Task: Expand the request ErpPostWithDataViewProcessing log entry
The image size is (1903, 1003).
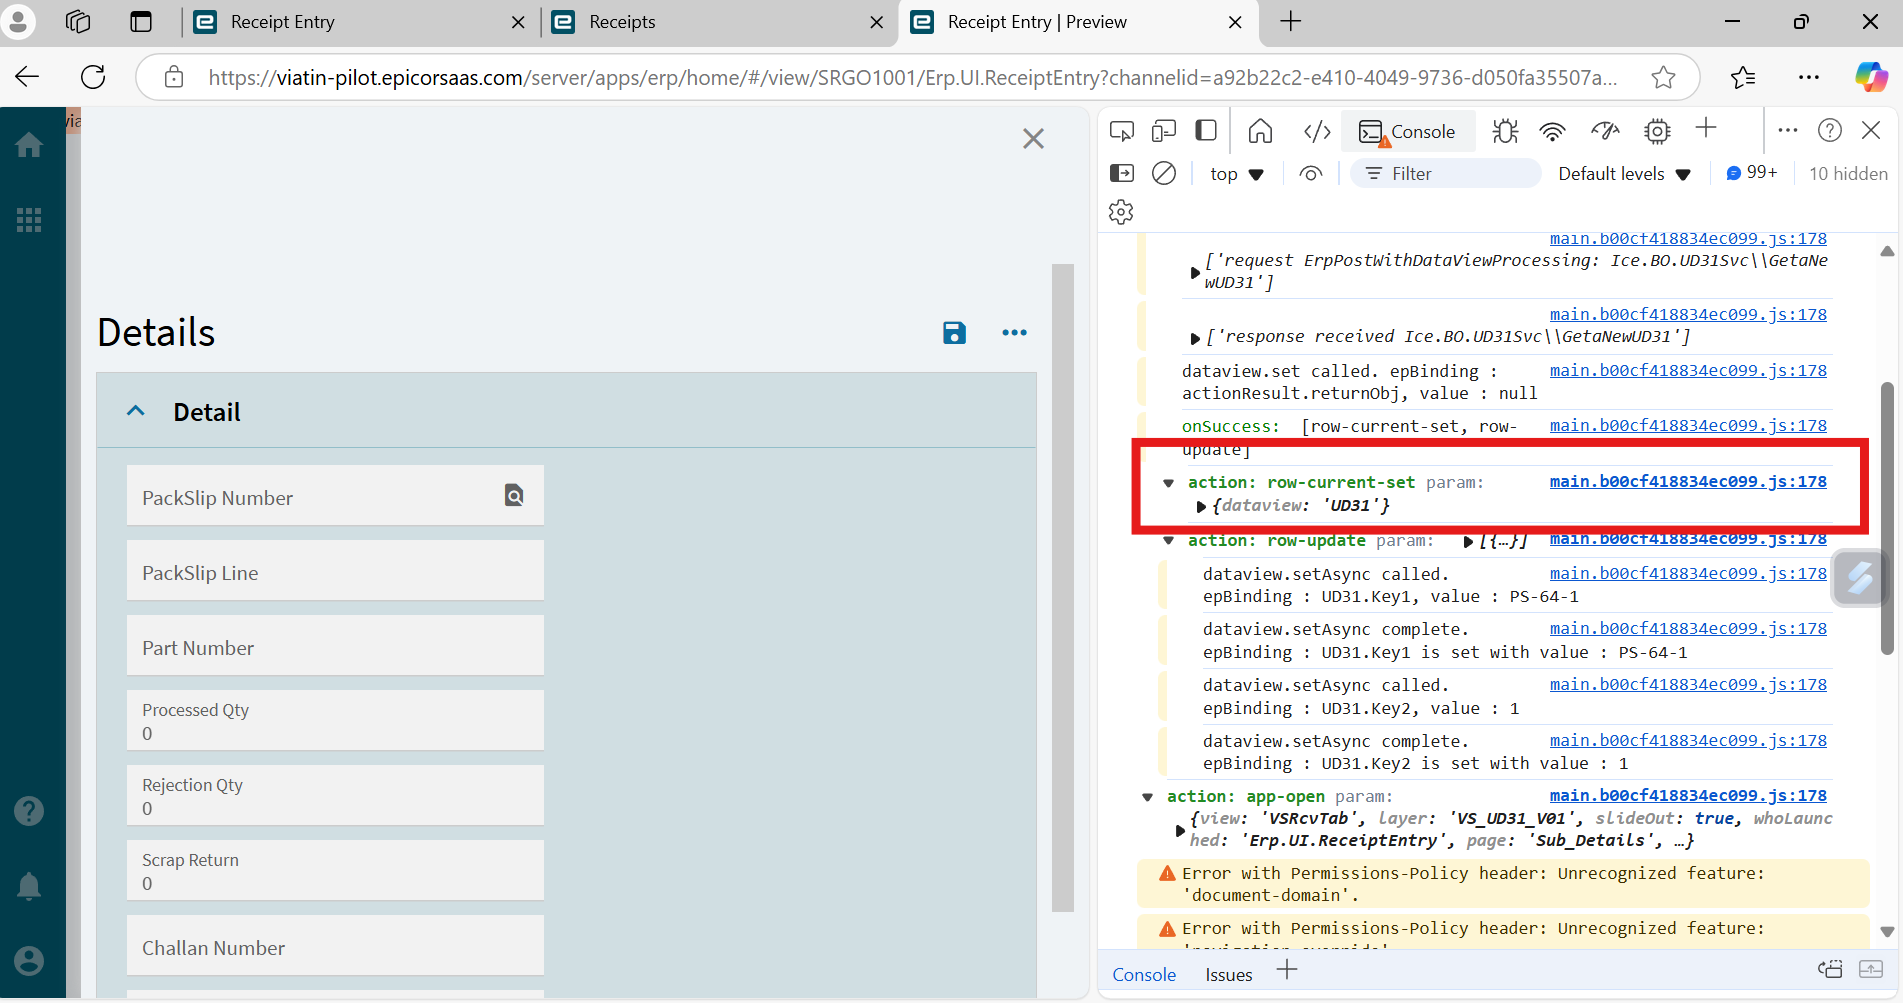Action: click(1195, 272)
